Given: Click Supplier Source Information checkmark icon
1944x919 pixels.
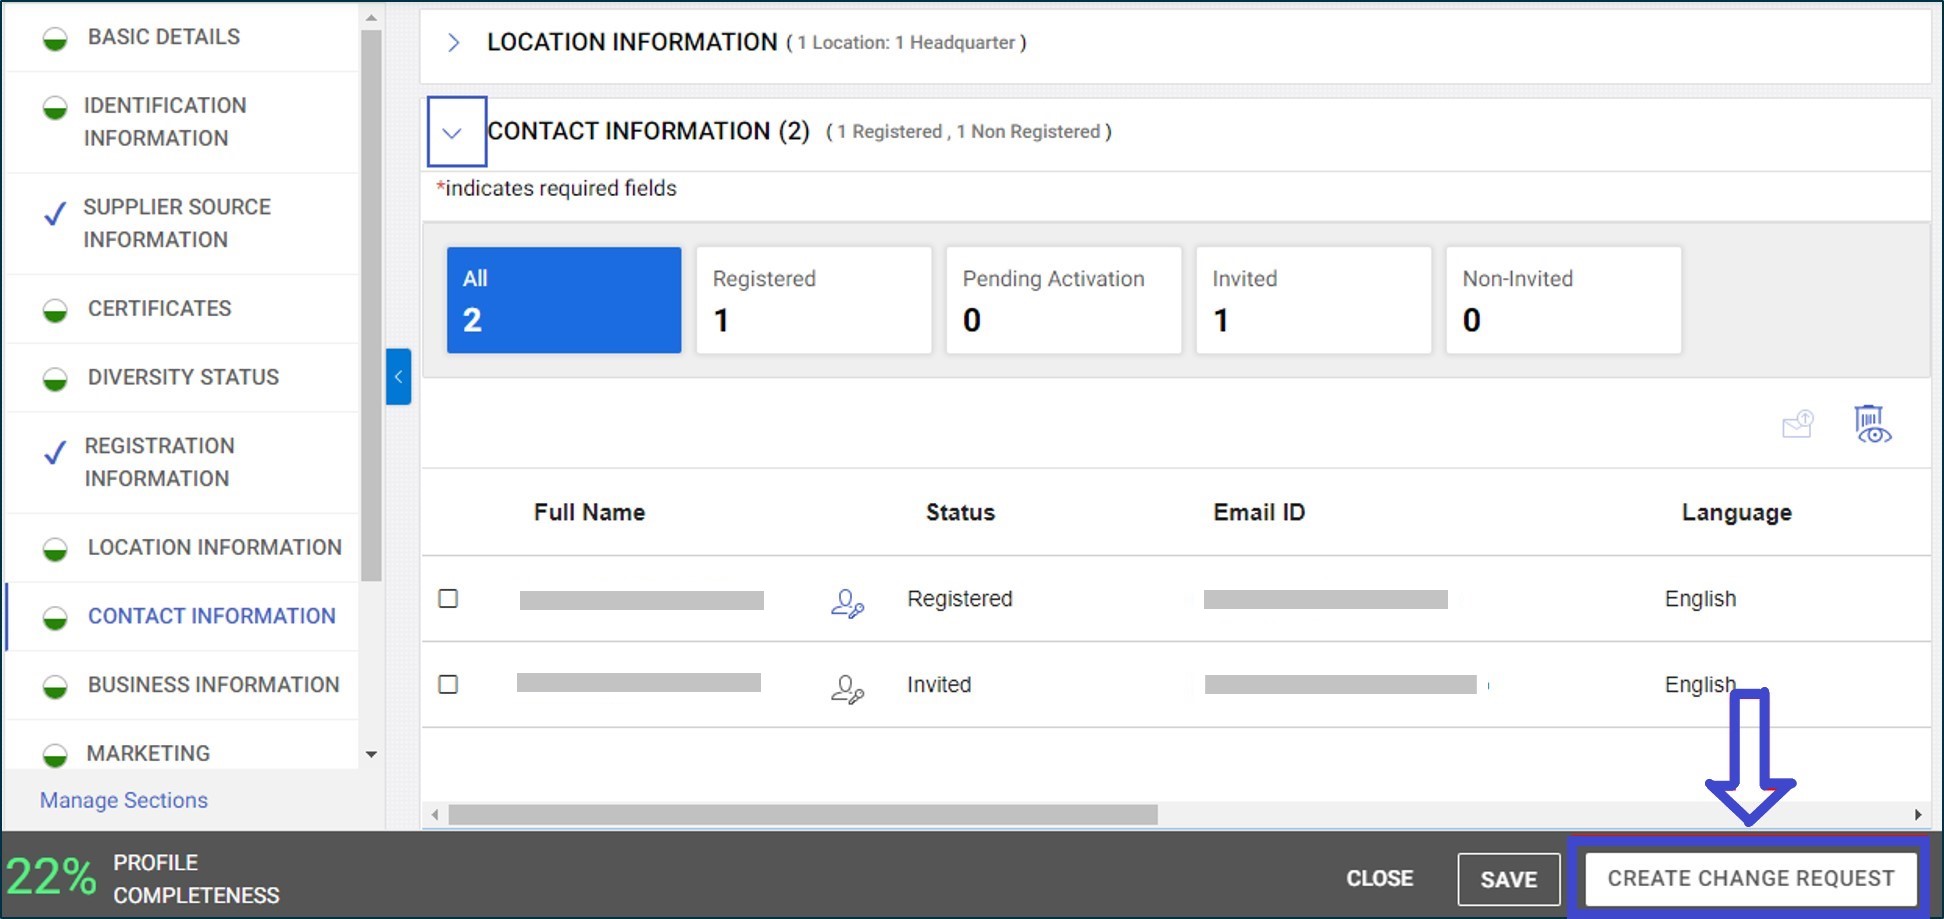Looking at the screenshot, I should click(x=55, y=213).
